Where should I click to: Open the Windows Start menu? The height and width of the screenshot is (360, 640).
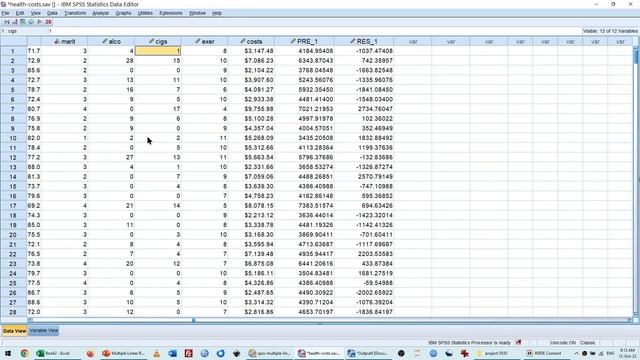tap(8, 353)
